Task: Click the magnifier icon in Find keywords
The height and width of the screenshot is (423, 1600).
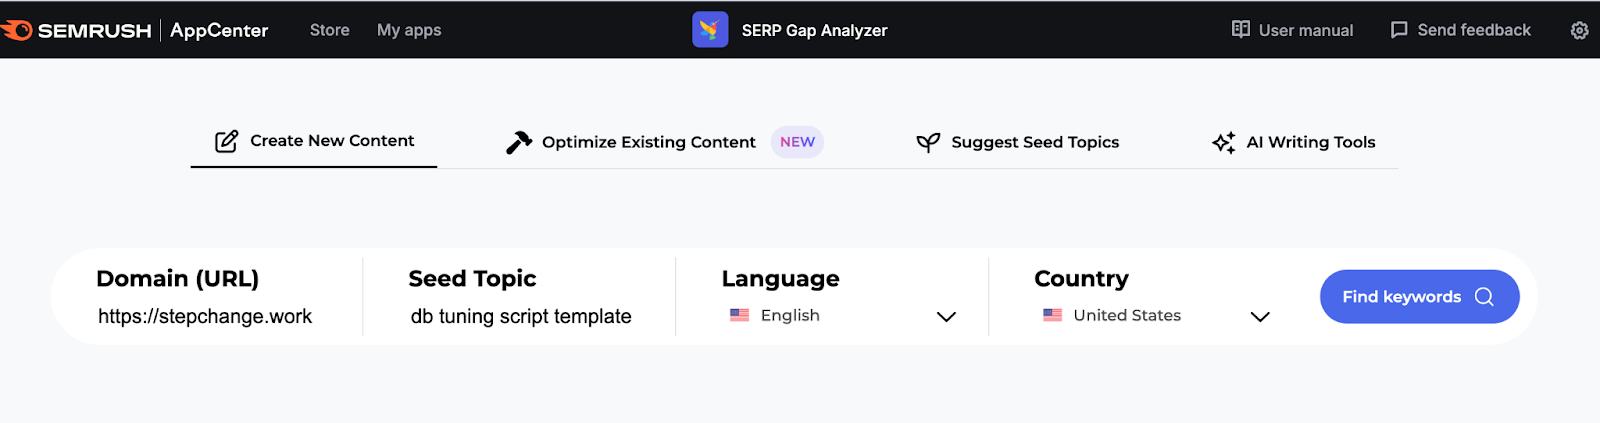Action: click(x=1484, y=297)
